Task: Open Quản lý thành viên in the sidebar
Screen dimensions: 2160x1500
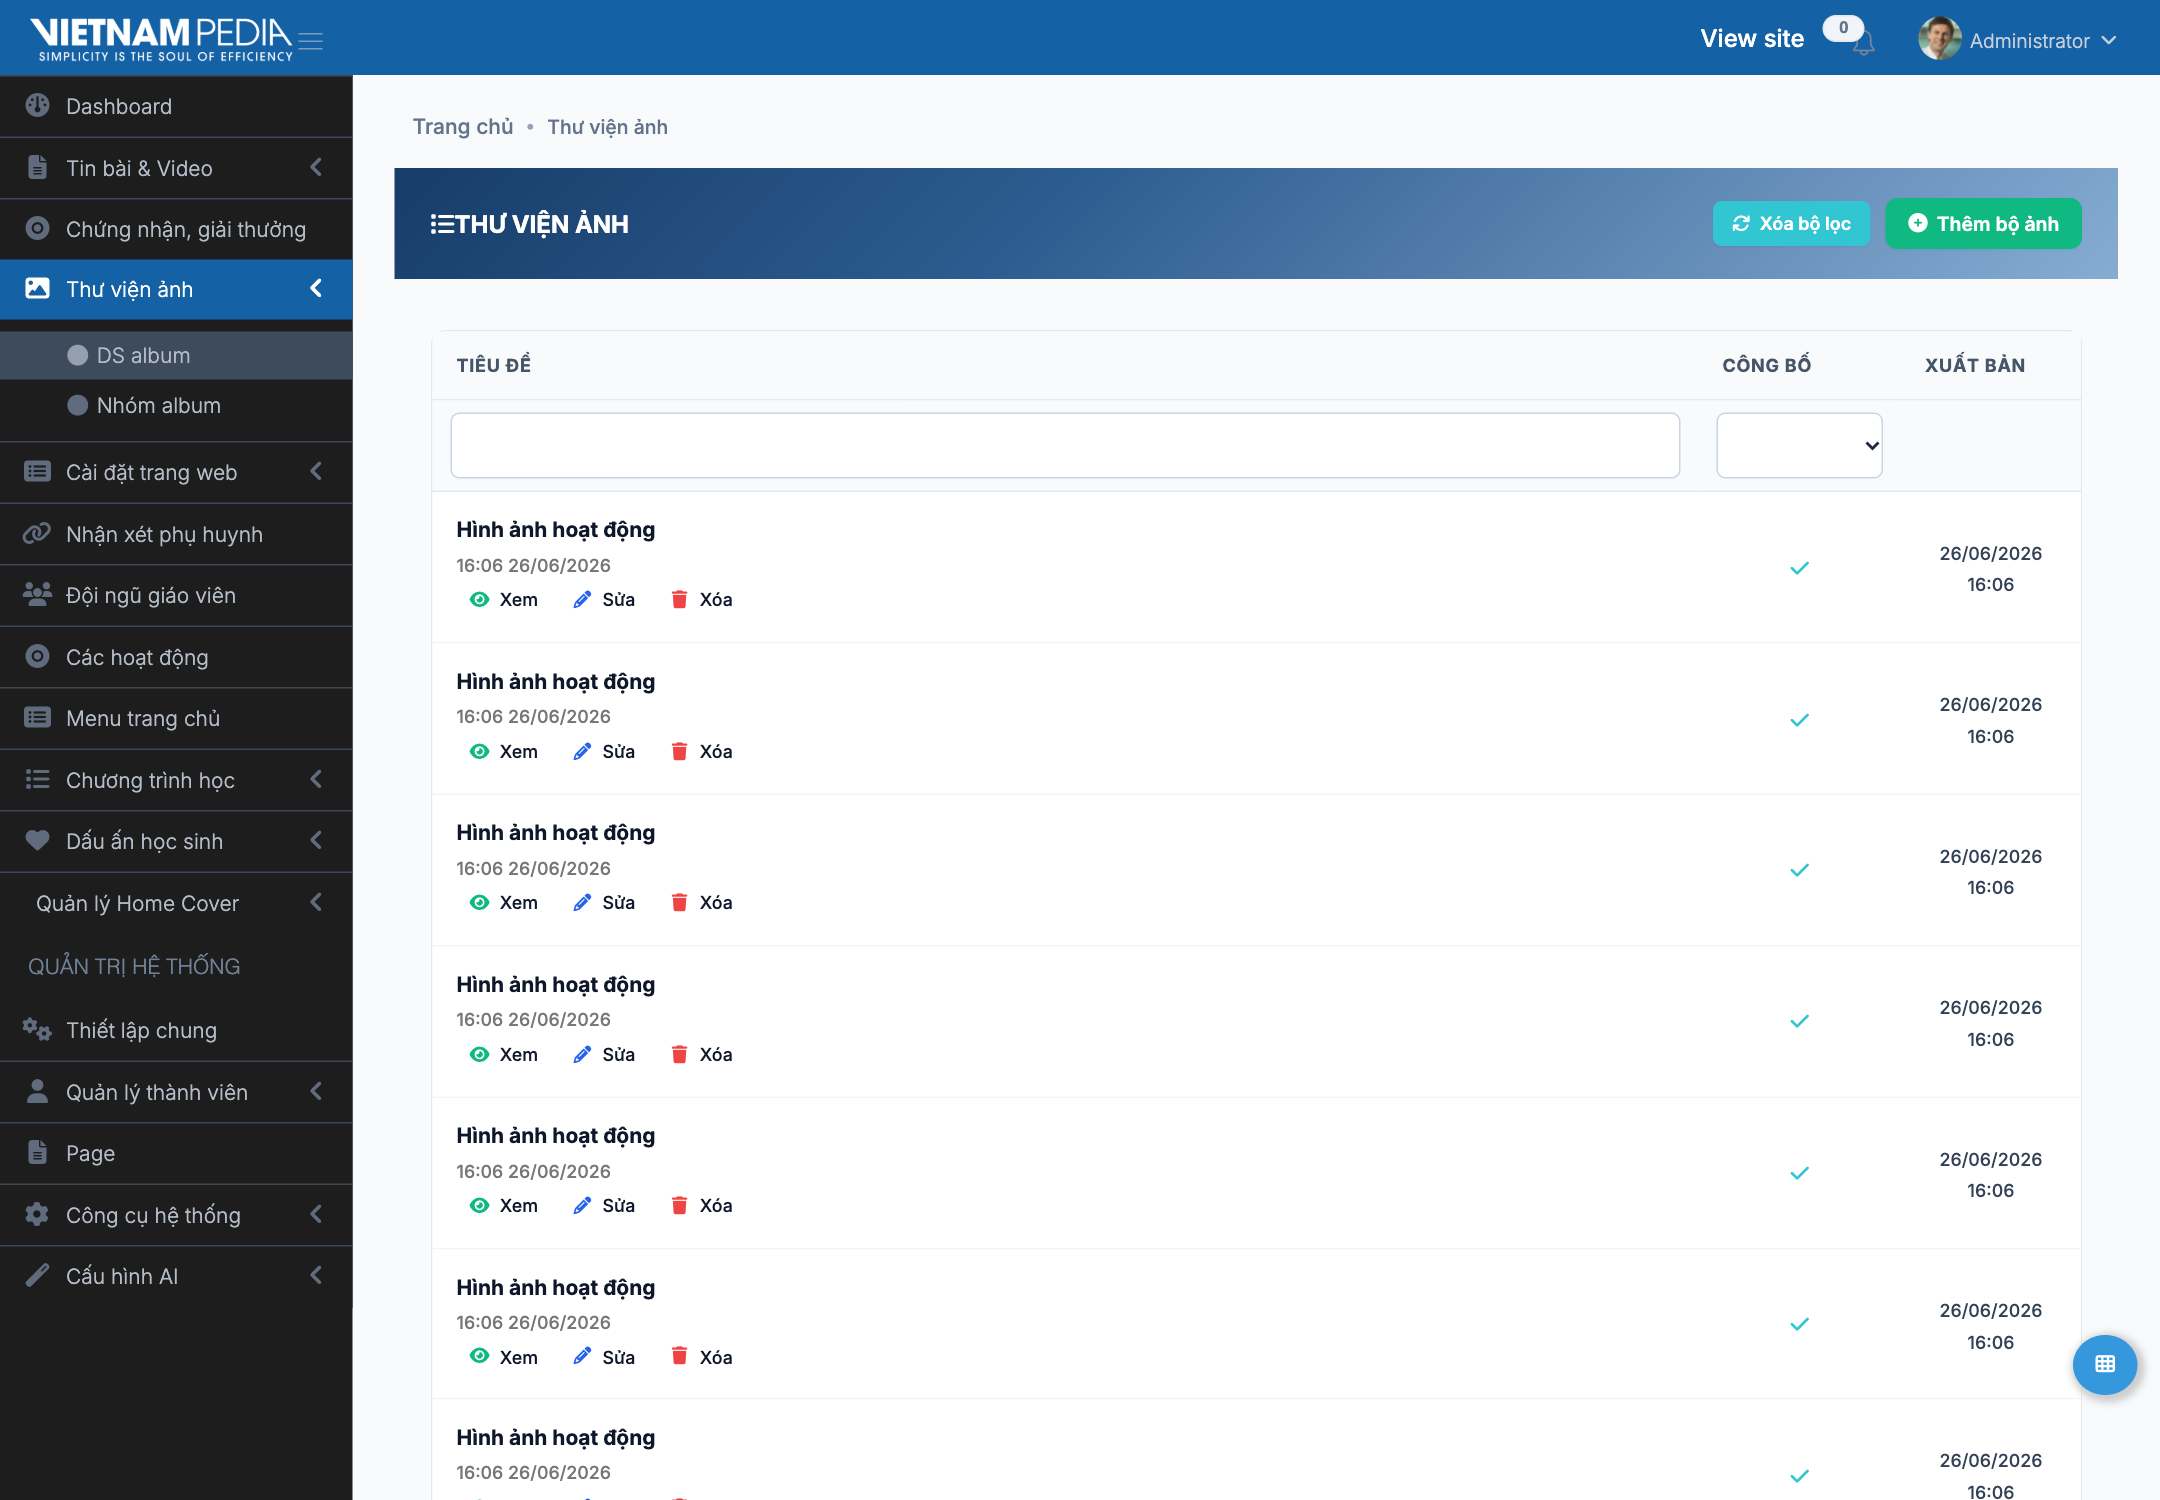Action: (x=176, y=1092)
